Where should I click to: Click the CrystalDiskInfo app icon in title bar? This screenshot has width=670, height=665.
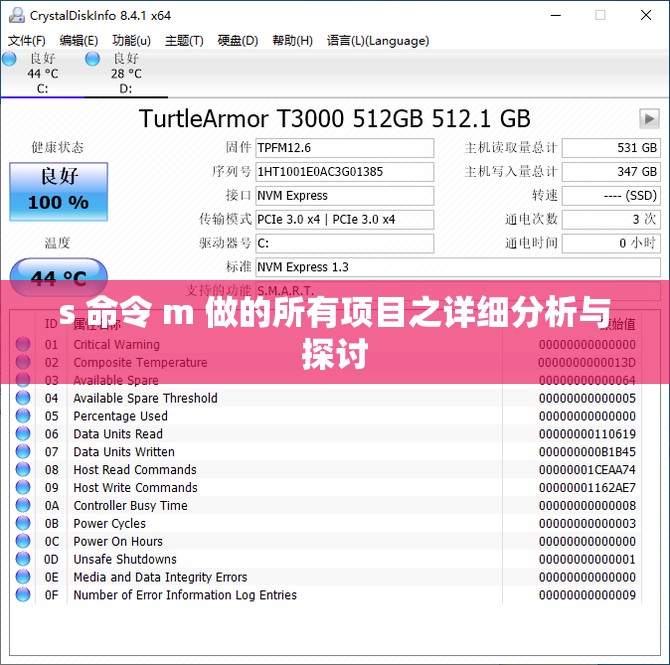click(x=17, y=15)
